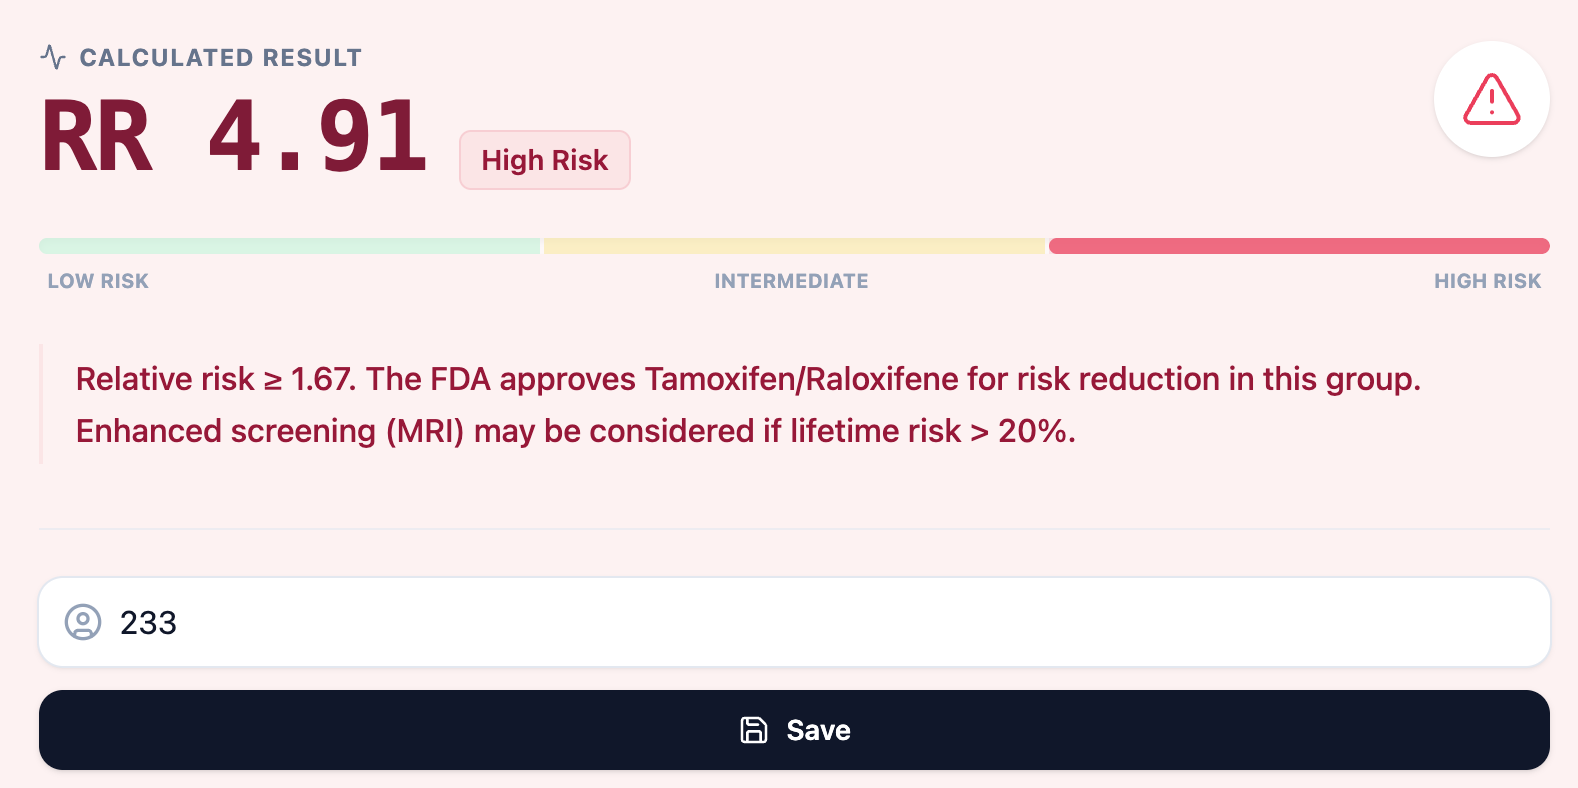
Task: Click the RR prefix text
Action: tap(97, 137)
